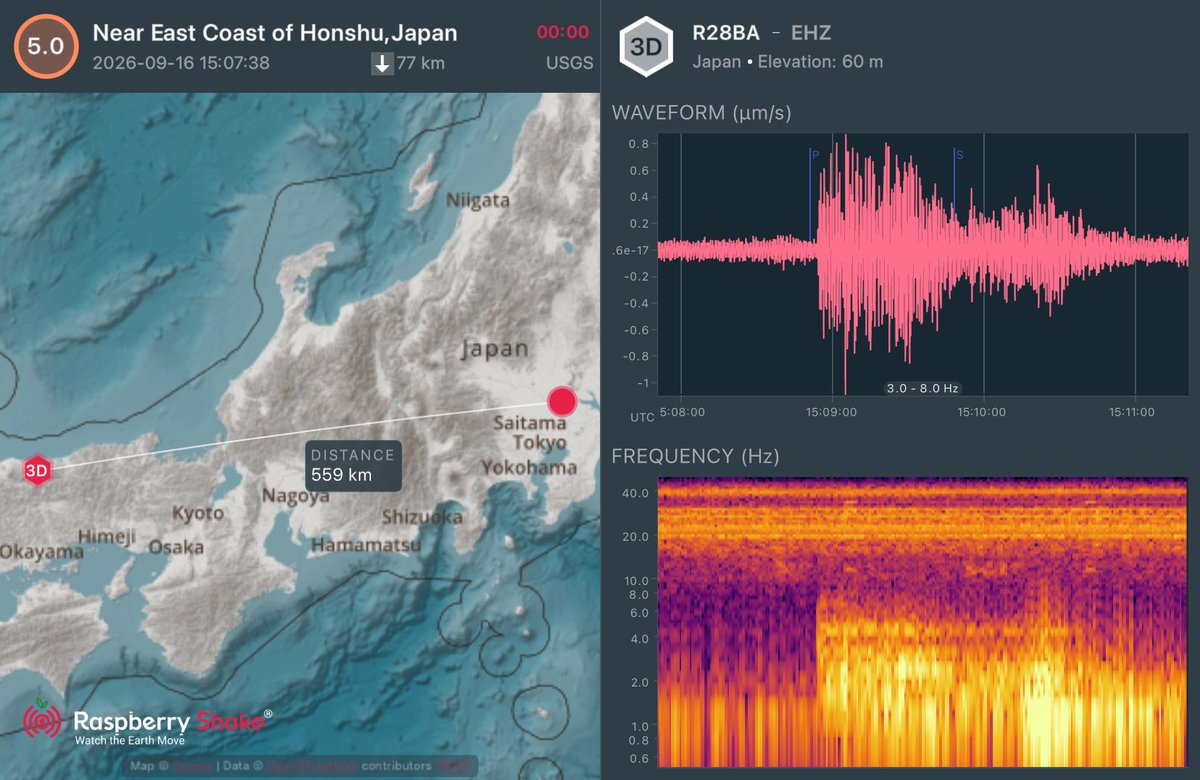Click the 15:10:00 time tick on waveform
Screen dimensions: 1200x780
(982, 411)
